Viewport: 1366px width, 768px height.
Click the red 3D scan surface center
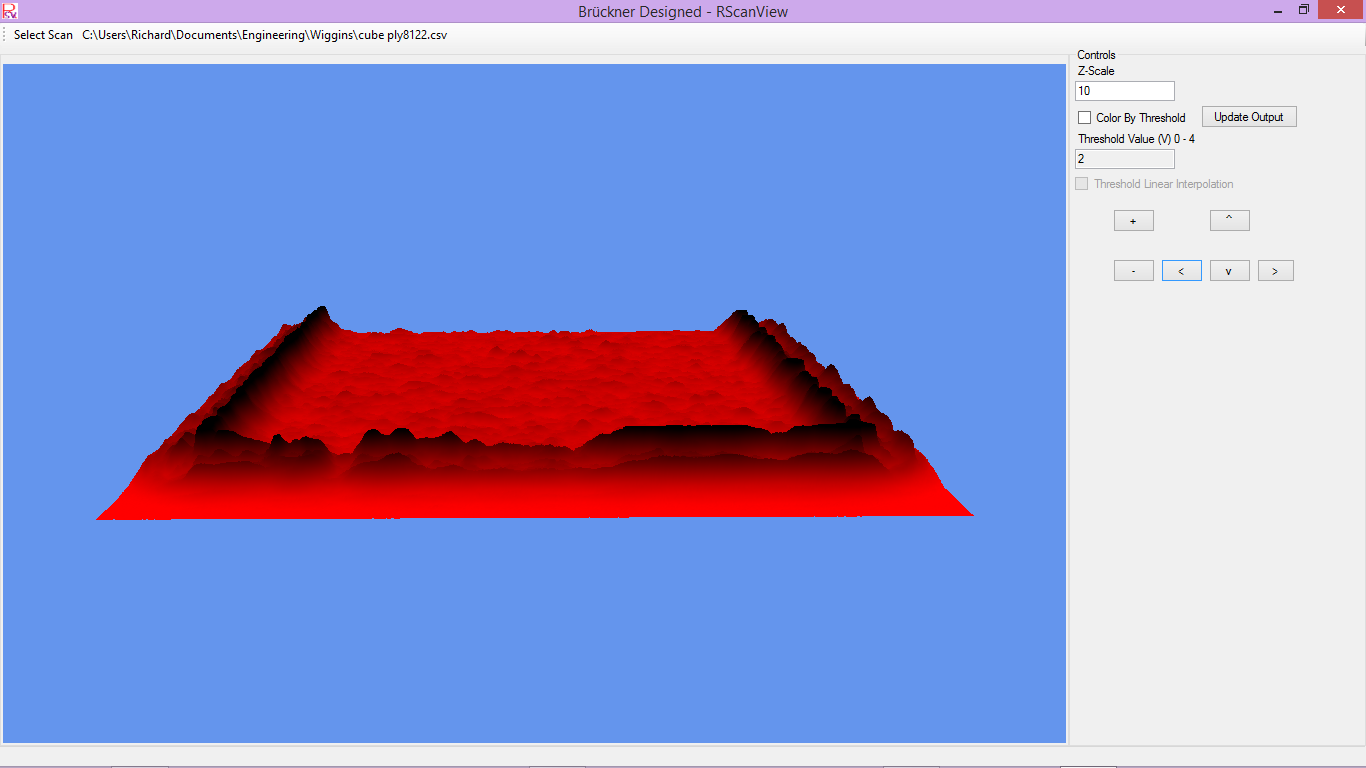(530, 390)
